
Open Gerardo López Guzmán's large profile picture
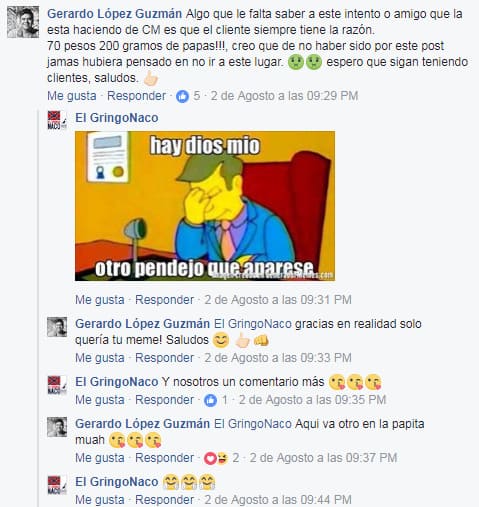(x=23, y=22)
